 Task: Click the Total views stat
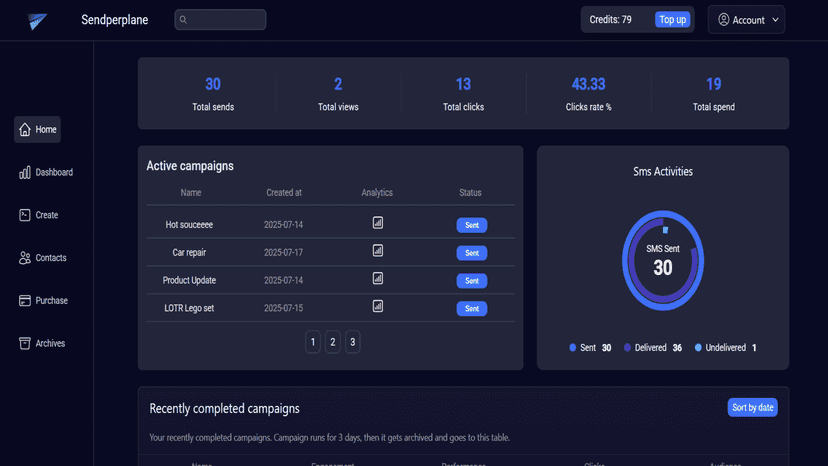coord(338,94)
